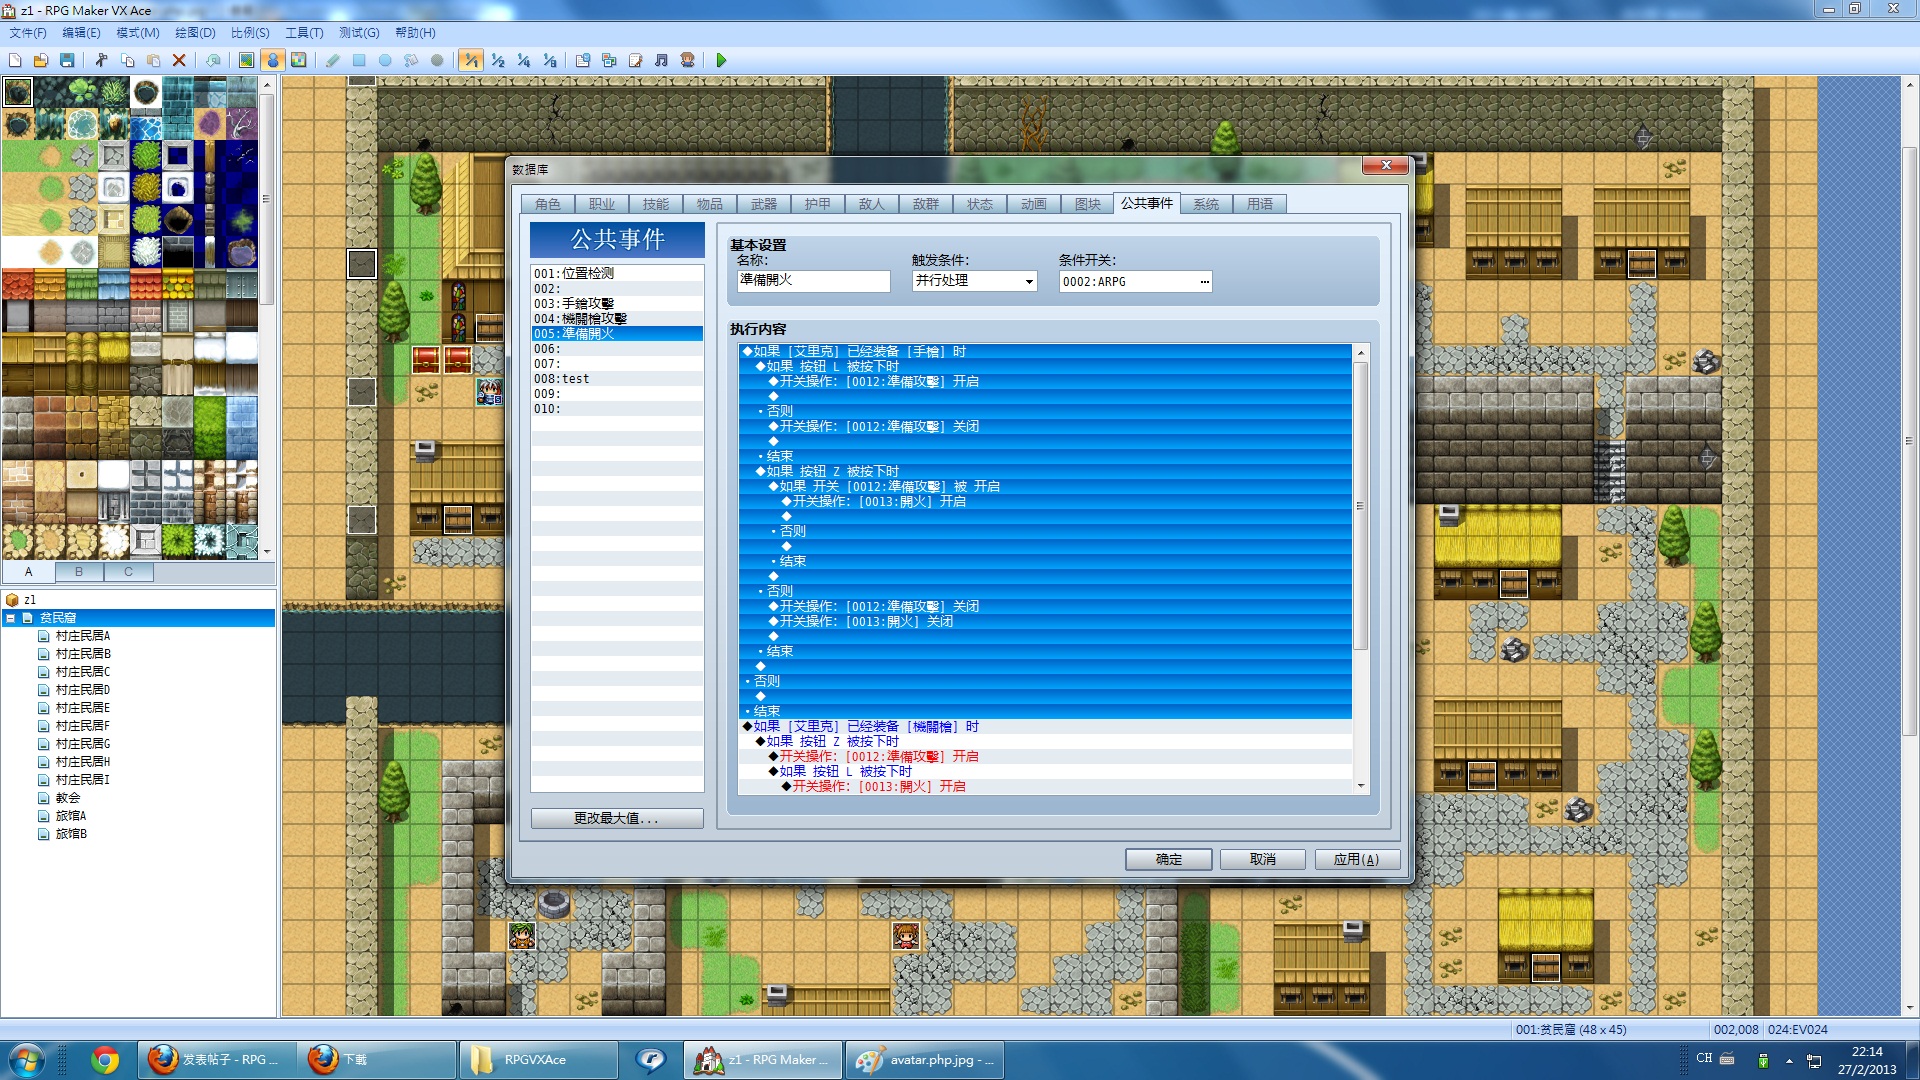Screen dimensions: 1920x1080
Task: Select the Pencil drawing tool
Action: (333, 60)
